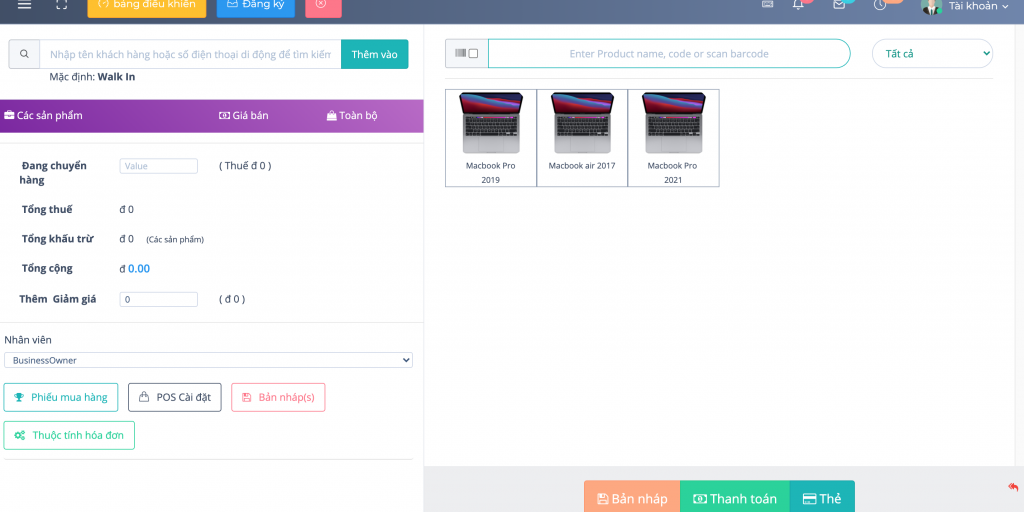Click the Thêm vào button
Screen dimensions: 1024x512
pos(374,54)
